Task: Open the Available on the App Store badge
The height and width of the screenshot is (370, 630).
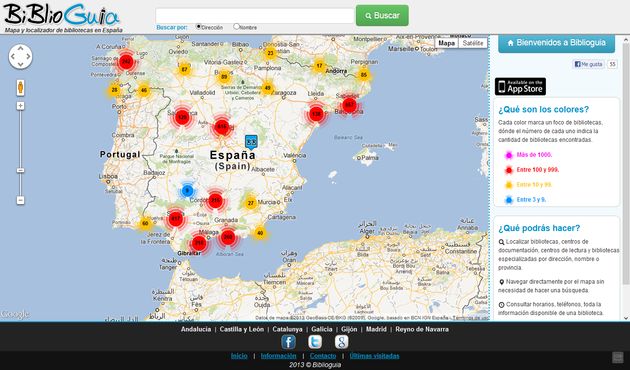Action: [x=520, y=86]
